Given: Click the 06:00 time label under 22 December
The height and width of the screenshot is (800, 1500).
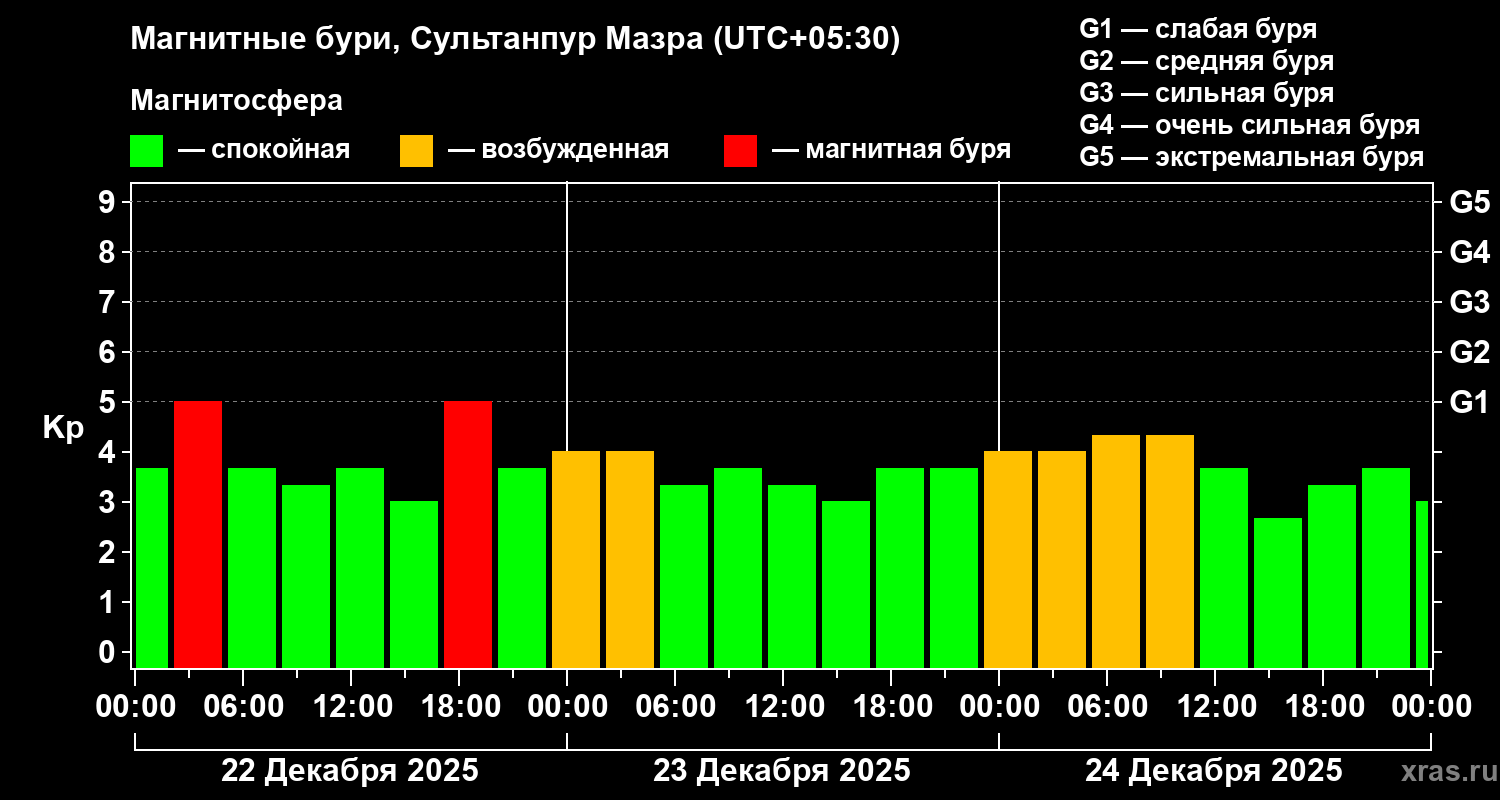Looking at the screenshot, I should (242, 707).
